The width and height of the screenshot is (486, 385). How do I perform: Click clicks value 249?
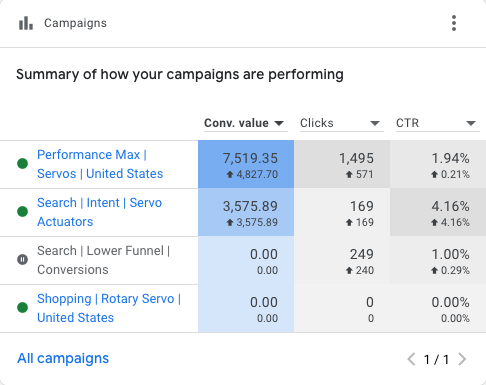(362, 254)
